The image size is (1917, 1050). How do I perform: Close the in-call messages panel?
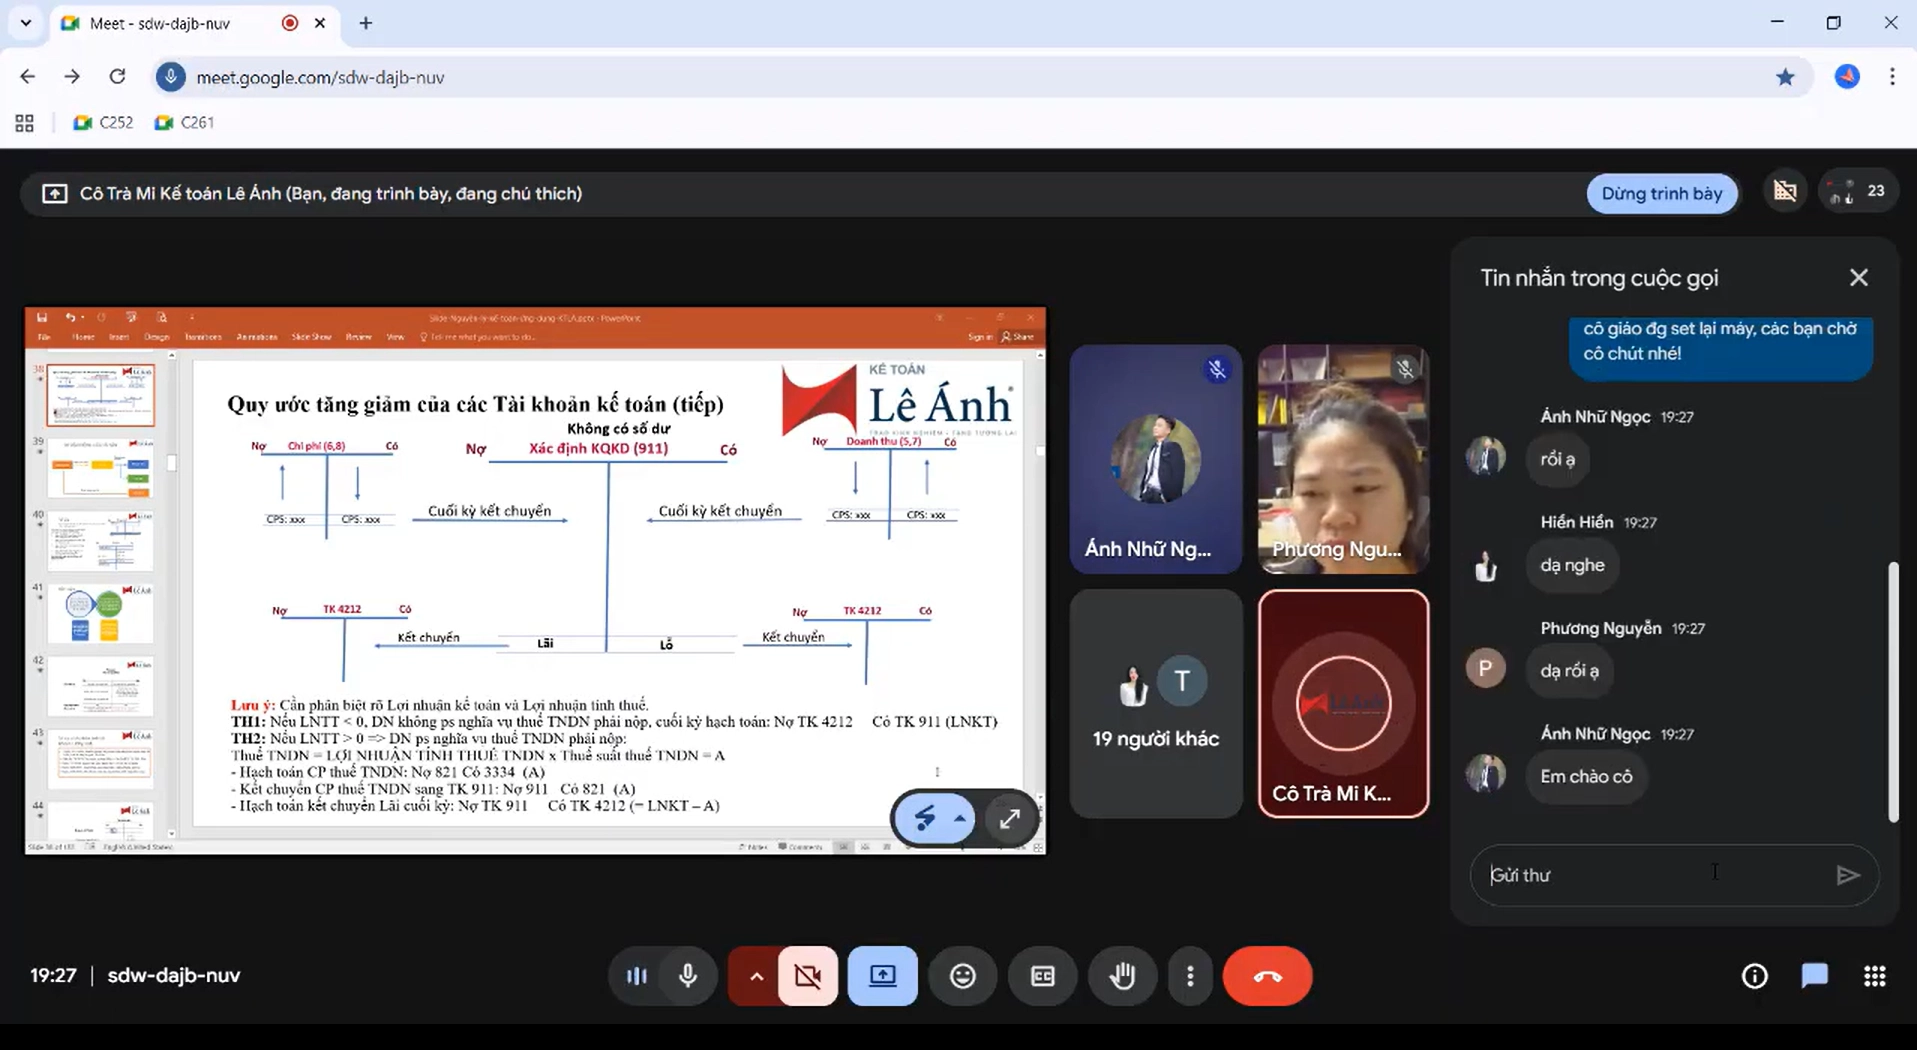tap(1858, 278)
